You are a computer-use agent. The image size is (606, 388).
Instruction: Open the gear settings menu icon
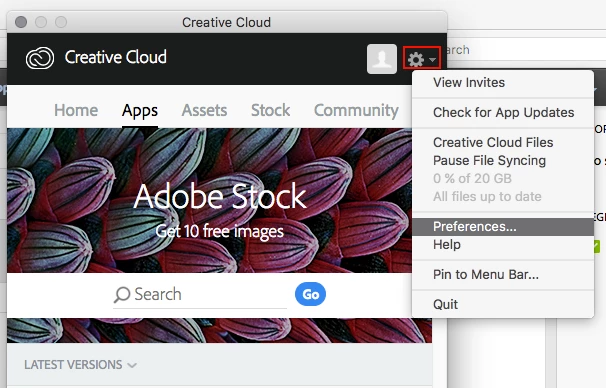point(421,59)
